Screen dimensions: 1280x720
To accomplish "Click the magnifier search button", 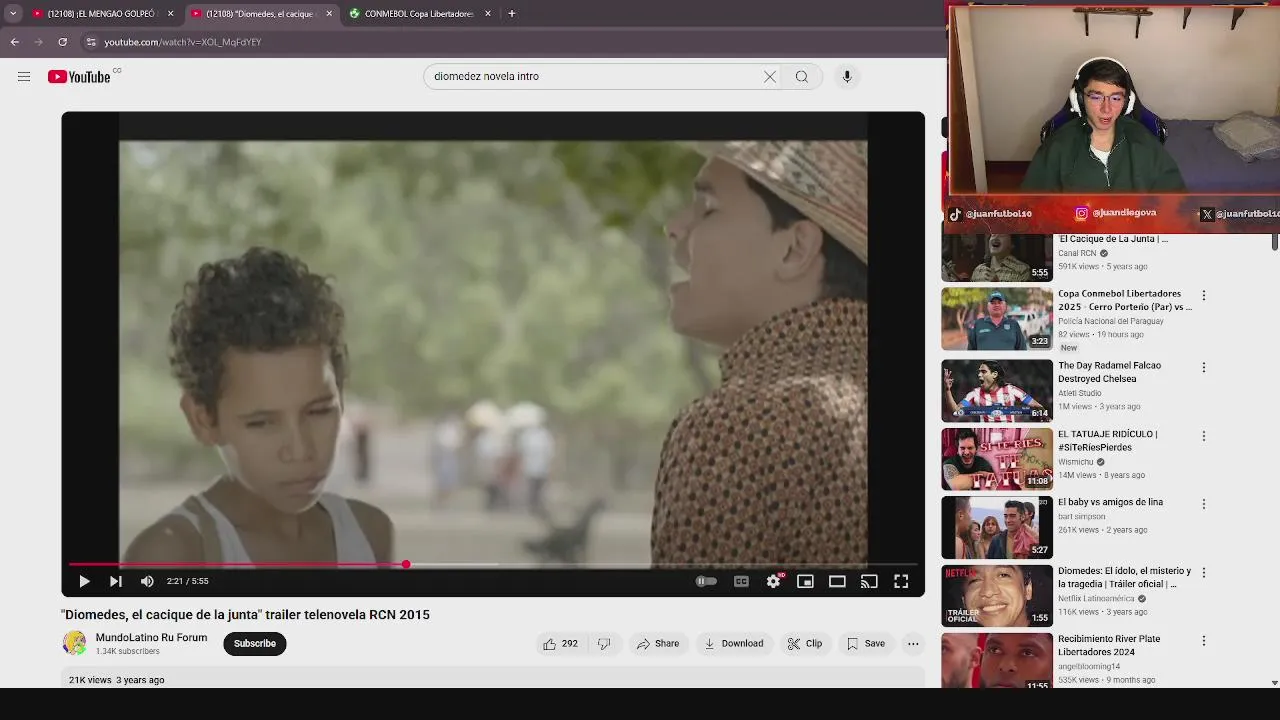I will click(x=802, y=77).
